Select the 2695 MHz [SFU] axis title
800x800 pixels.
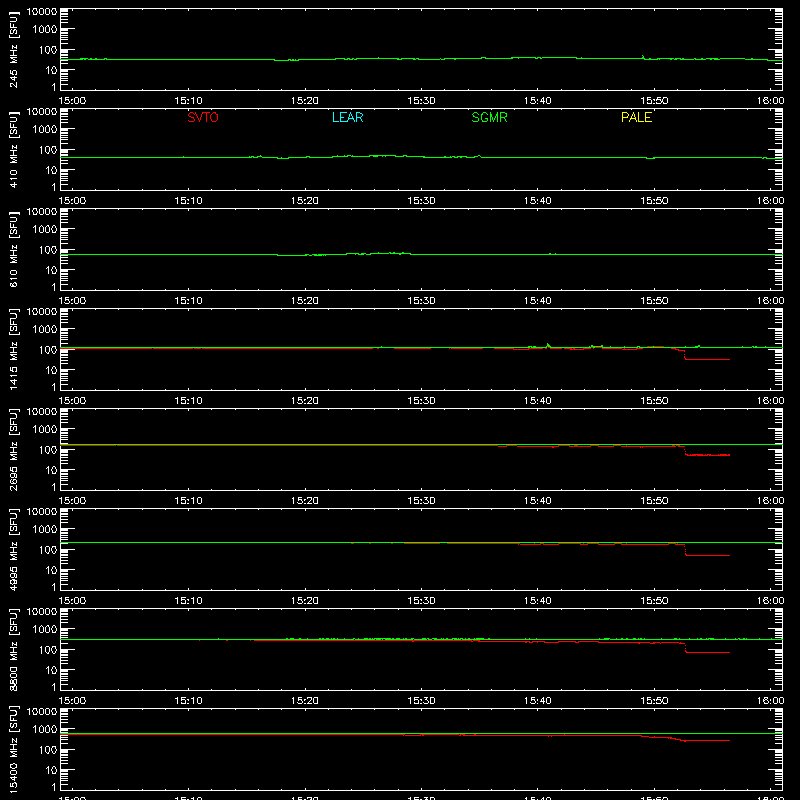13,449
